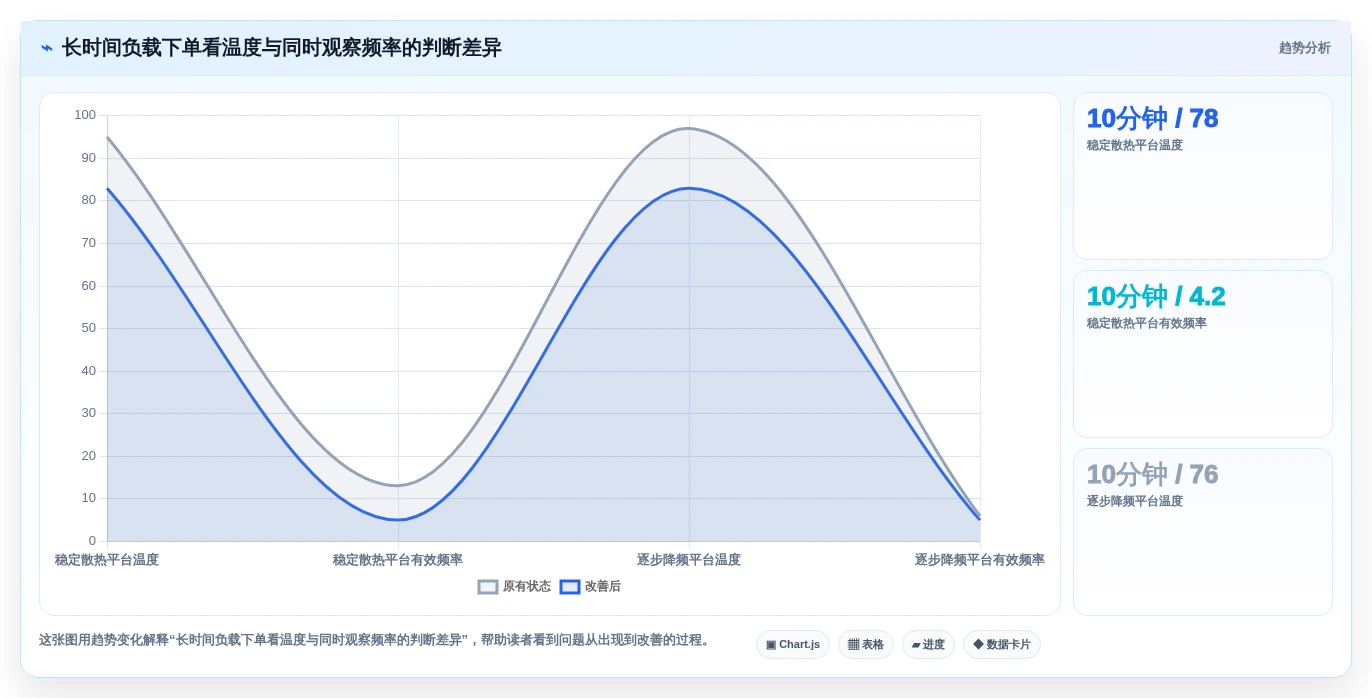Image resolution: width=1372 pixels, height=698 pixels.
Task: Click the y-axis value 100
Action: click(x=85, y=115)
